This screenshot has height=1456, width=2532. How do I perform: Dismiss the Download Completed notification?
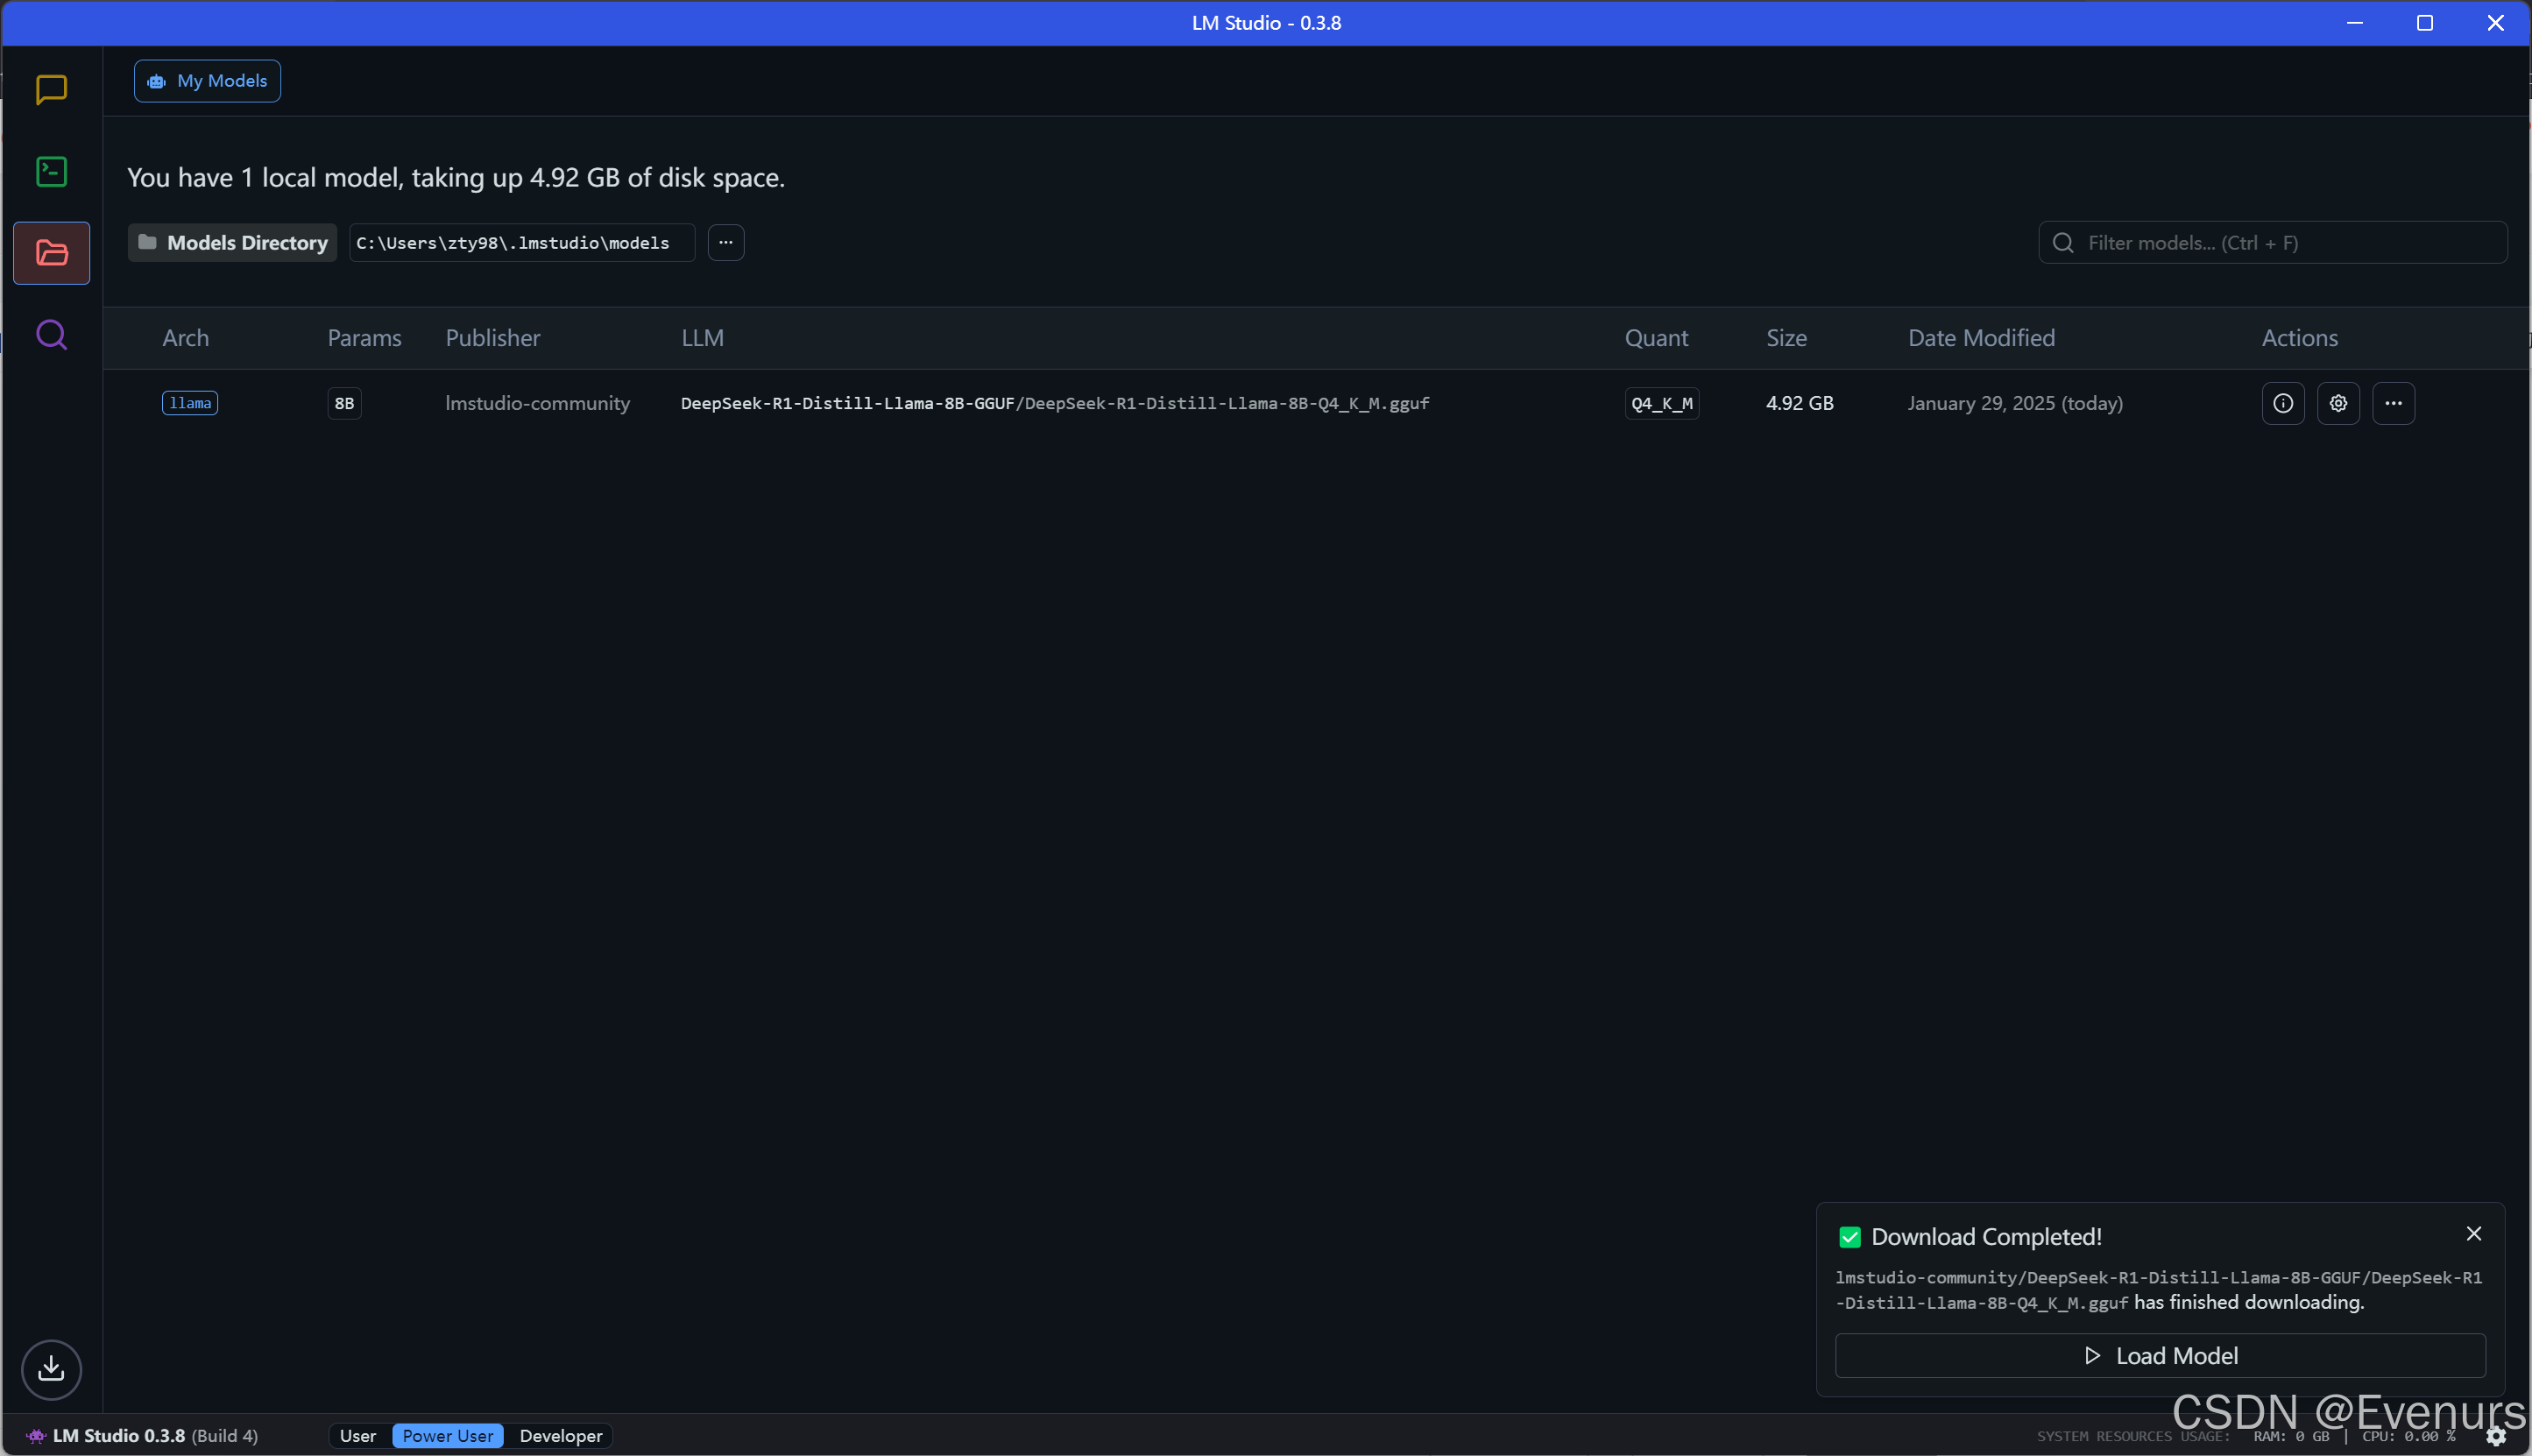coord(2474,1234)
